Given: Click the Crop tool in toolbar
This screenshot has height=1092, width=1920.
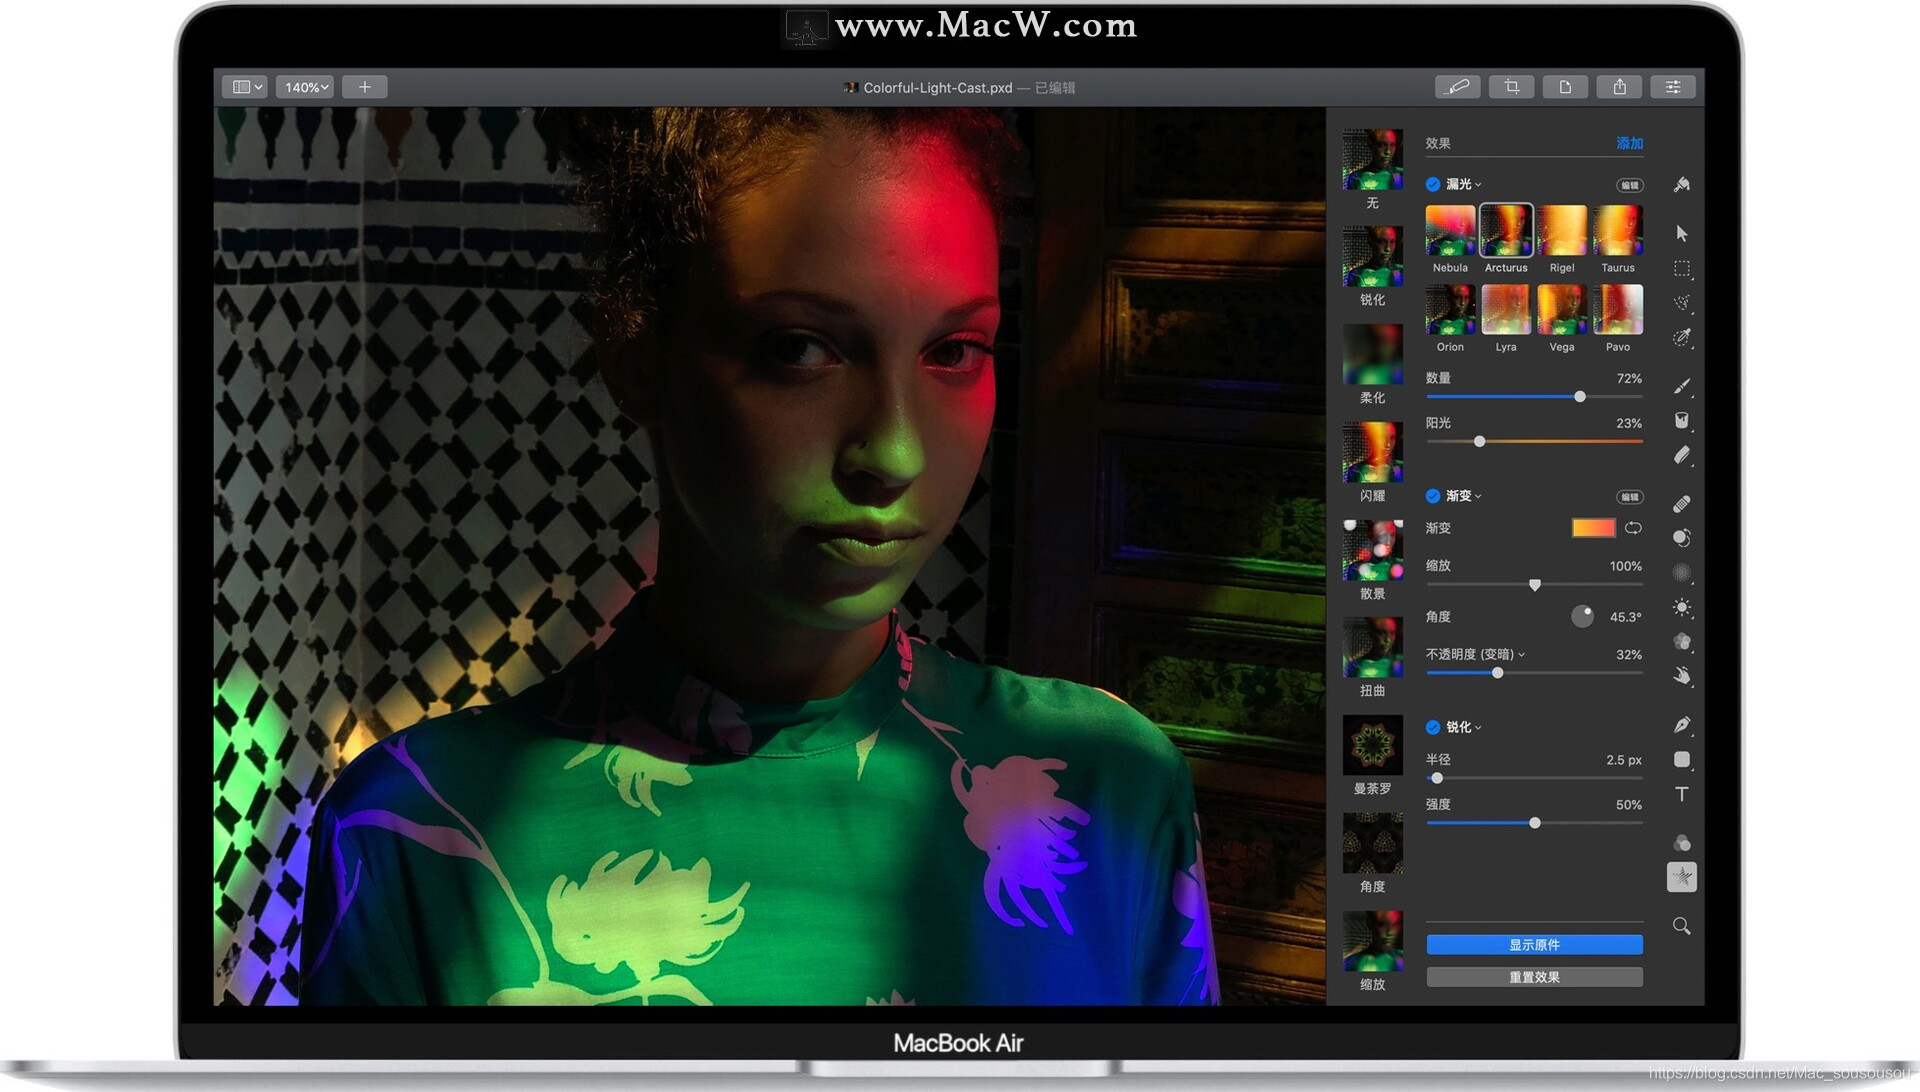Looking at the screenshot, I should 1511,87.
